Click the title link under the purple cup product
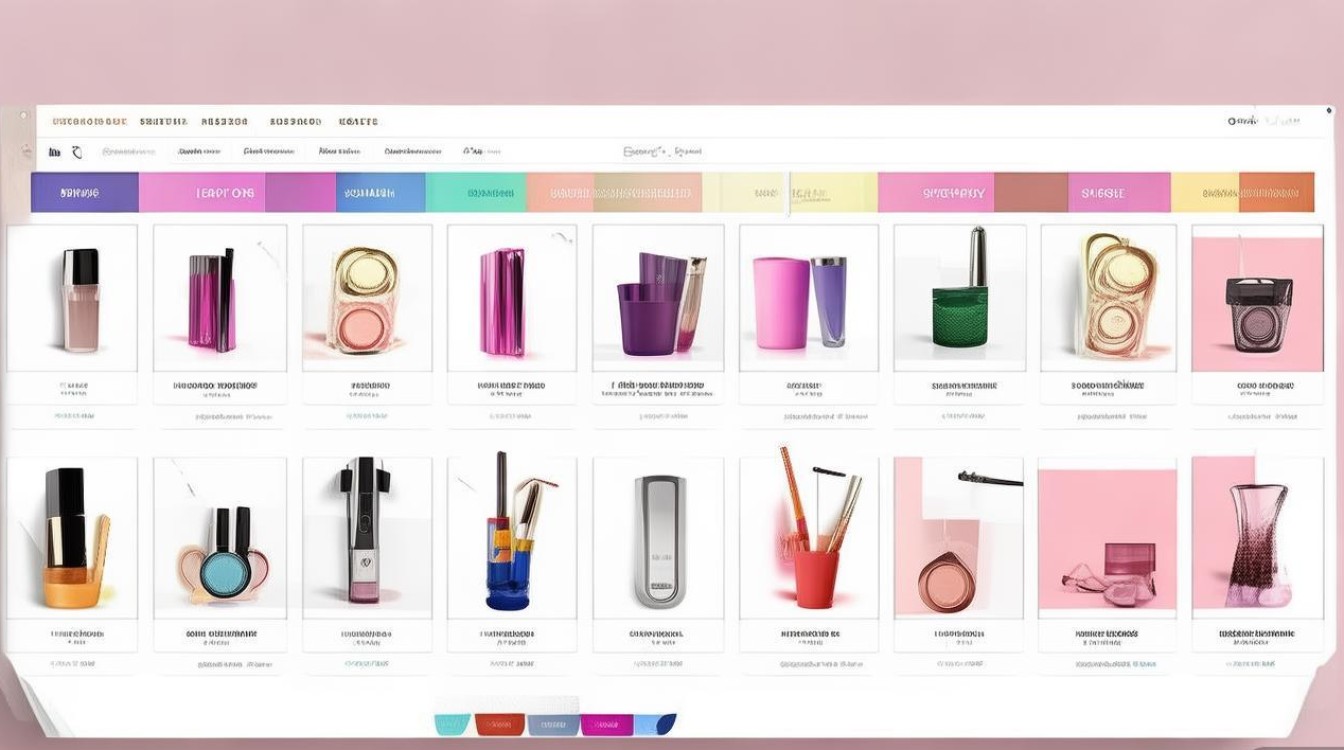Image resolution: width=1344 pixels, height=750 pixels. tap(657, 385)
